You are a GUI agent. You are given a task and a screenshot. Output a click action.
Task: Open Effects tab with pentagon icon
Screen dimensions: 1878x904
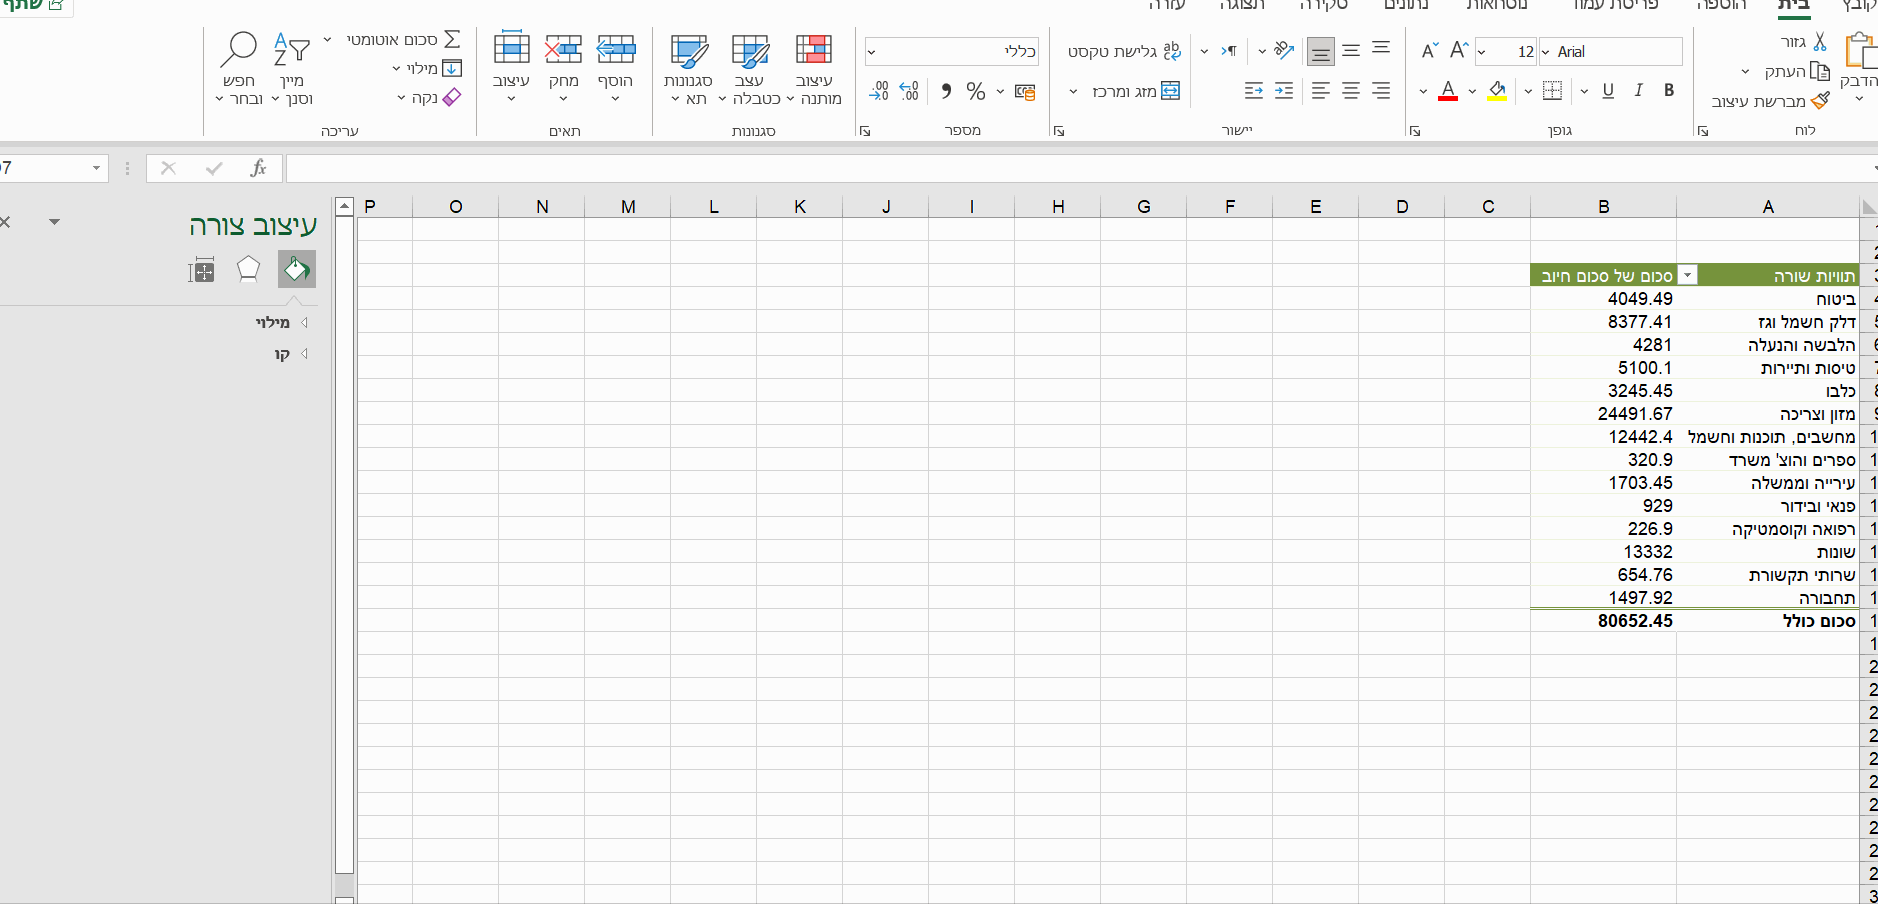[x=248, y=269]
